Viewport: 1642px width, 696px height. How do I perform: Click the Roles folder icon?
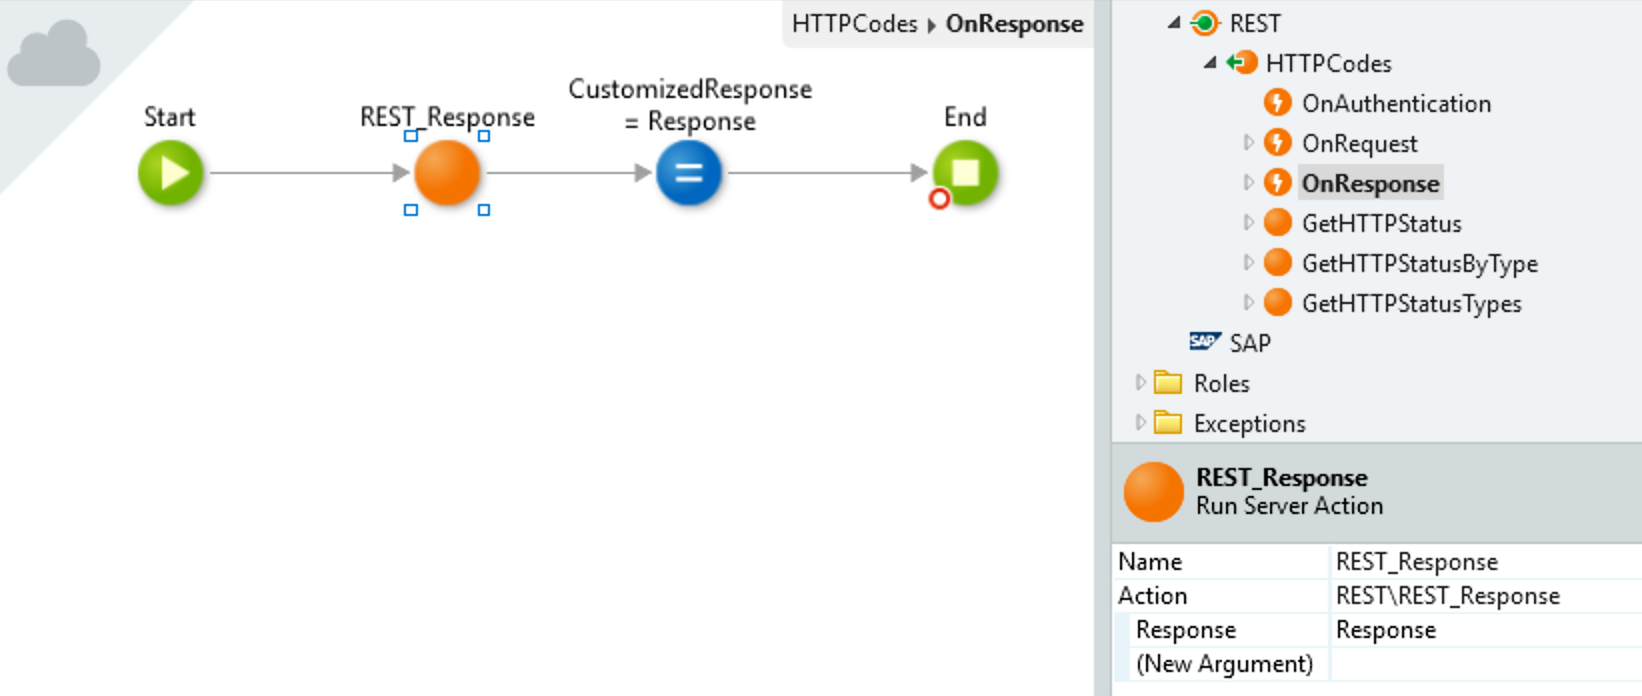1168,383
